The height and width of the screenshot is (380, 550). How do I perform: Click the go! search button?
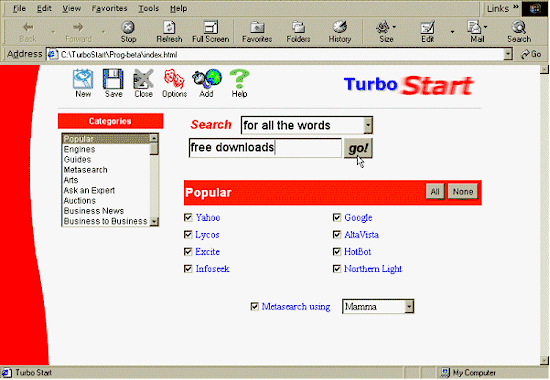(358, 148)
